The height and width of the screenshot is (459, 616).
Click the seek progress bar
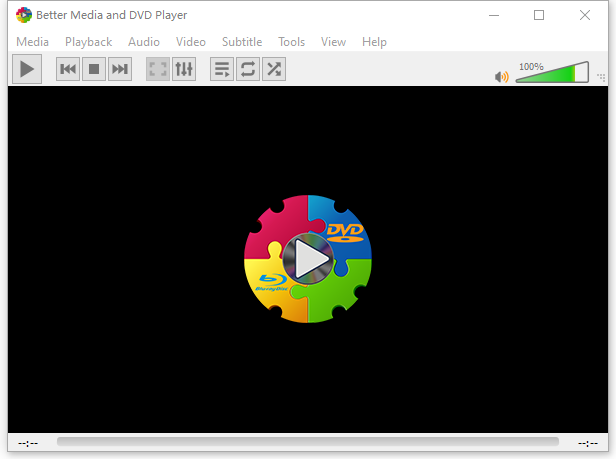pyautogui.click(x=308, y=441)
